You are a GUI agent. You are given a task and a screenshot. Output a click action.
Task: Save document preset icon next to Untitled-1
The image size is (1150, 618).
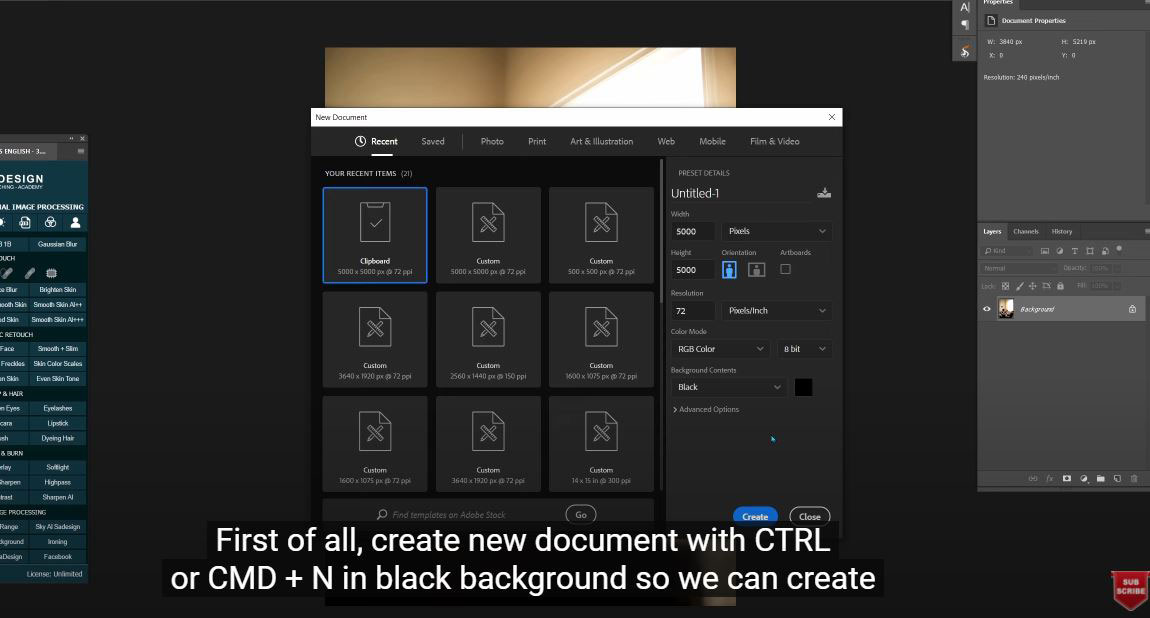(824, 193)
